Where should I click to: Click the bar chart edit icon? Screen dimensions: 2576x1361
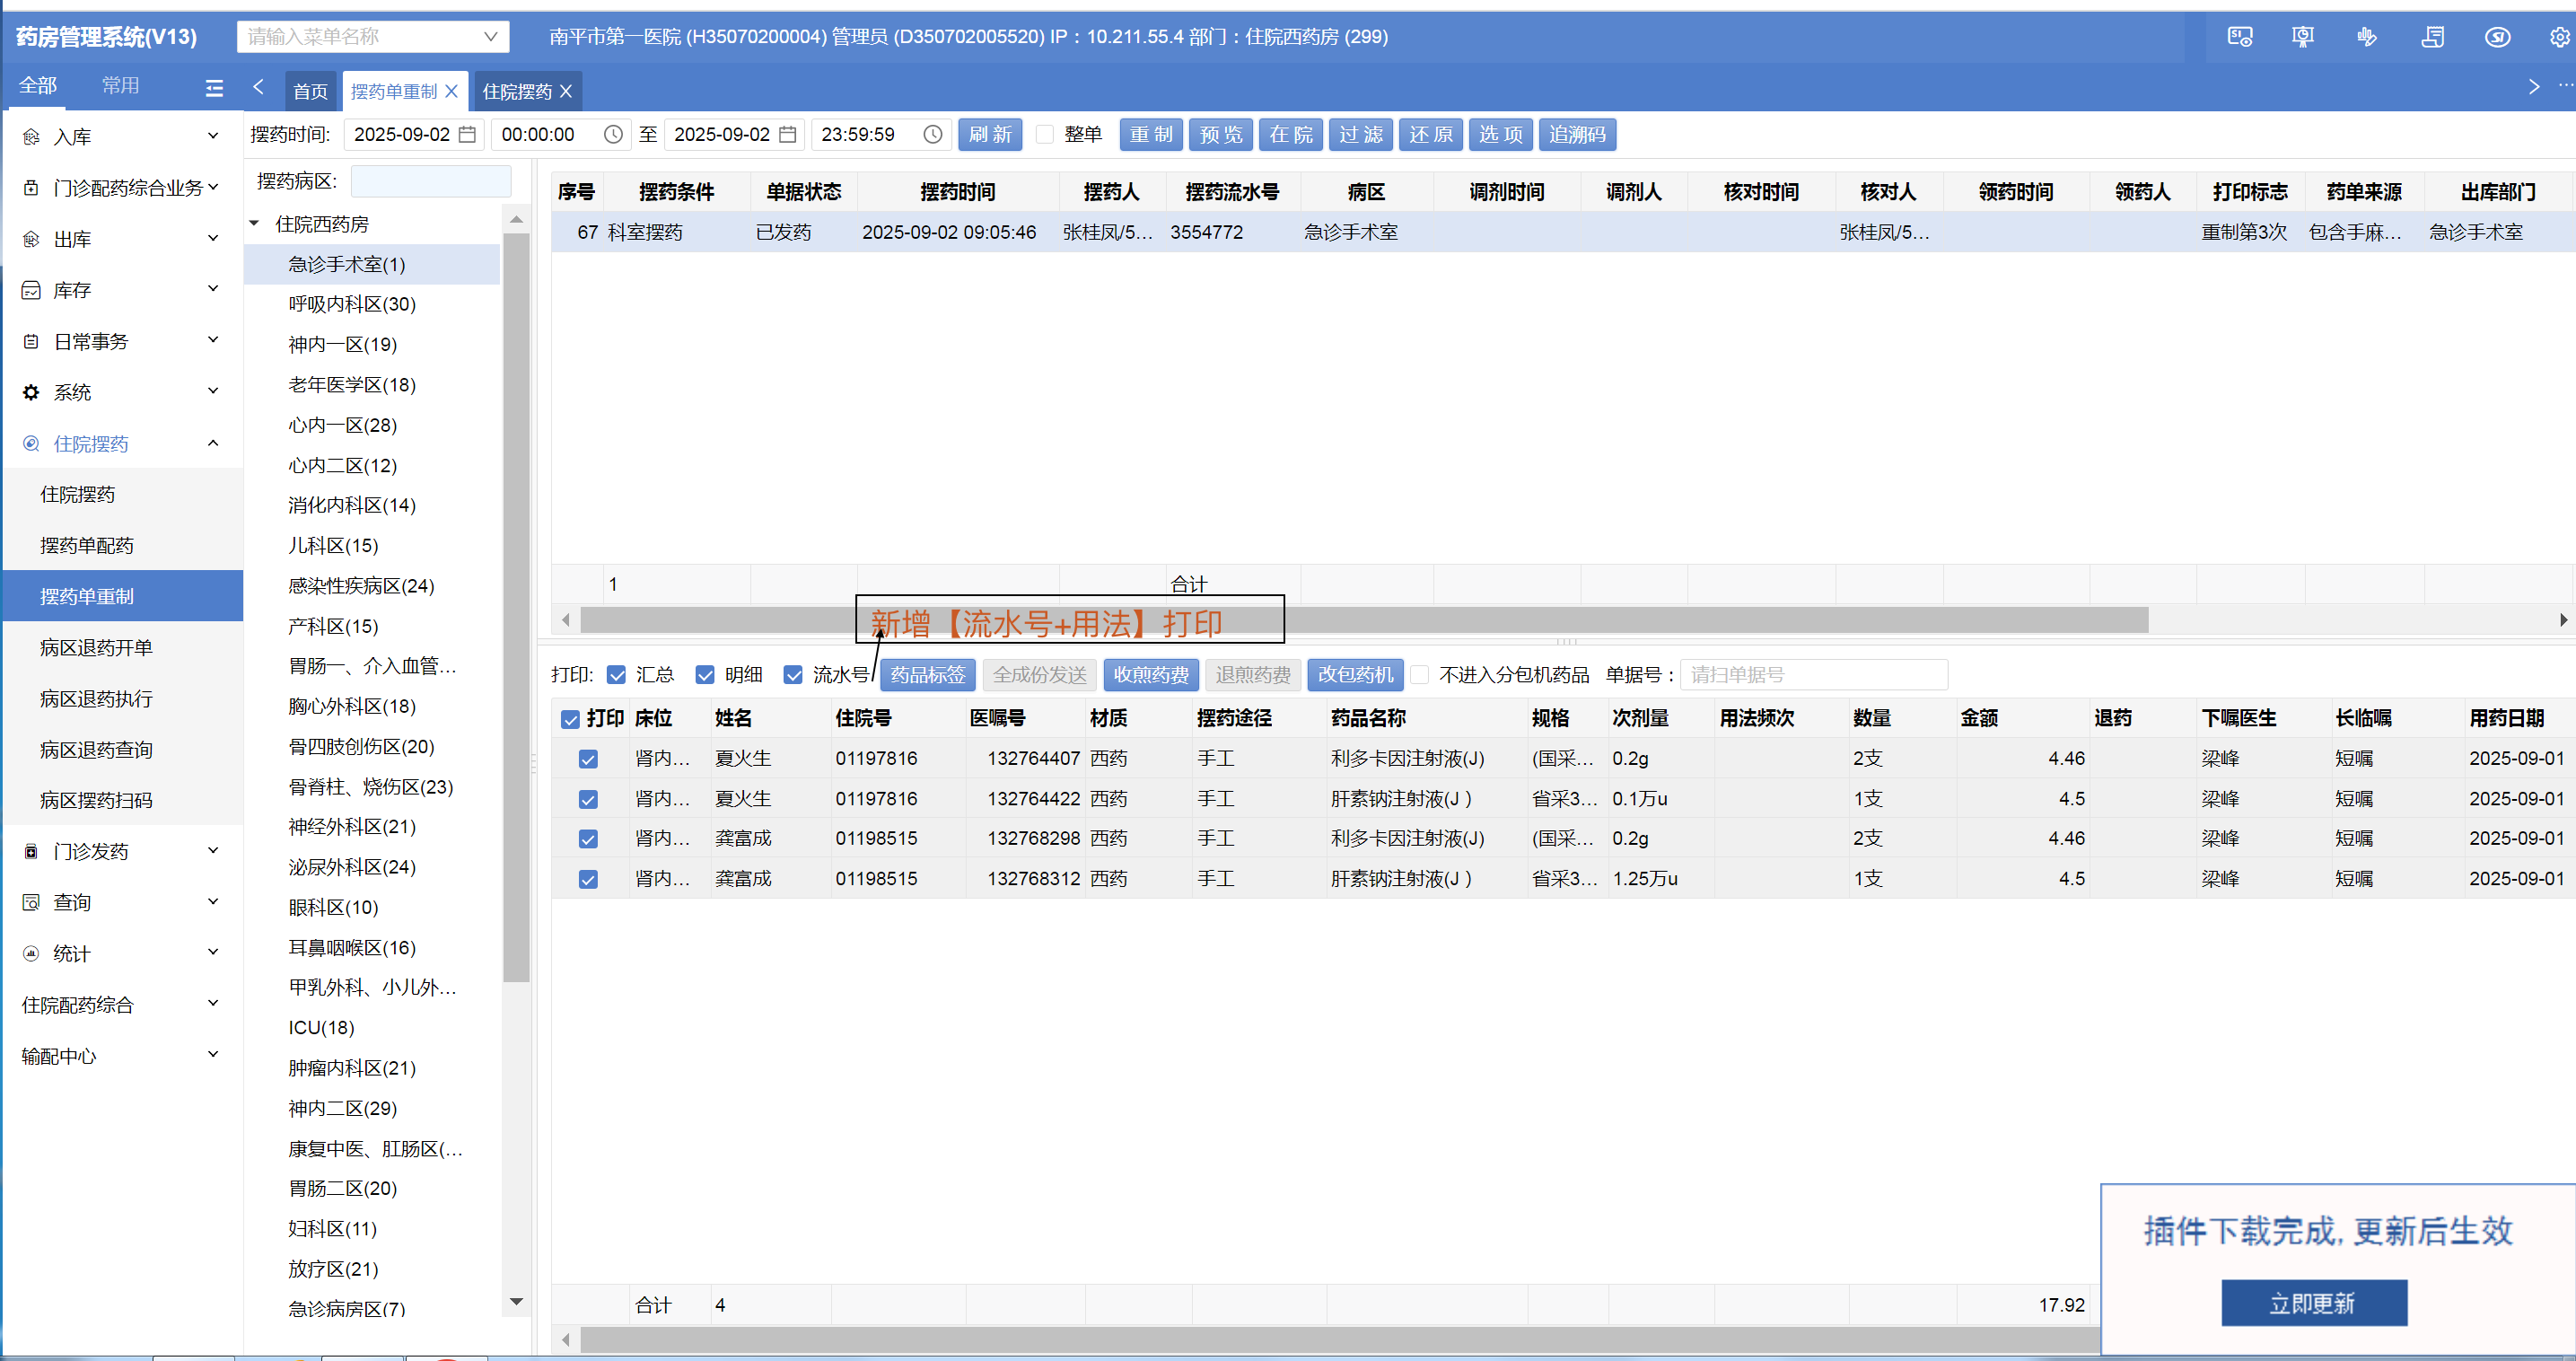[2366, 37]
